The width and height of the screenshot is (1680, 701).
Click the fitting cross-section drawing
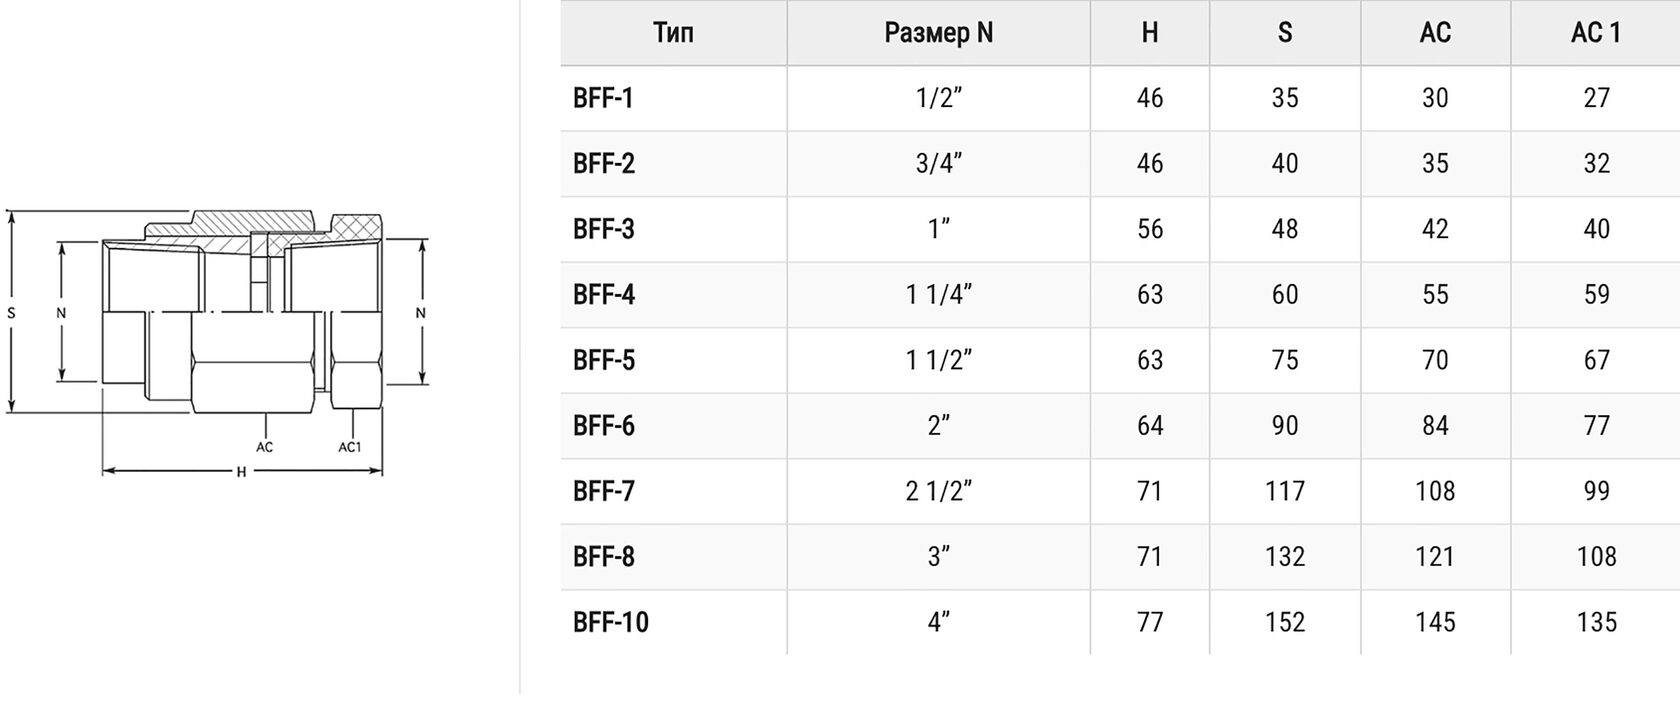click(242, 312)
